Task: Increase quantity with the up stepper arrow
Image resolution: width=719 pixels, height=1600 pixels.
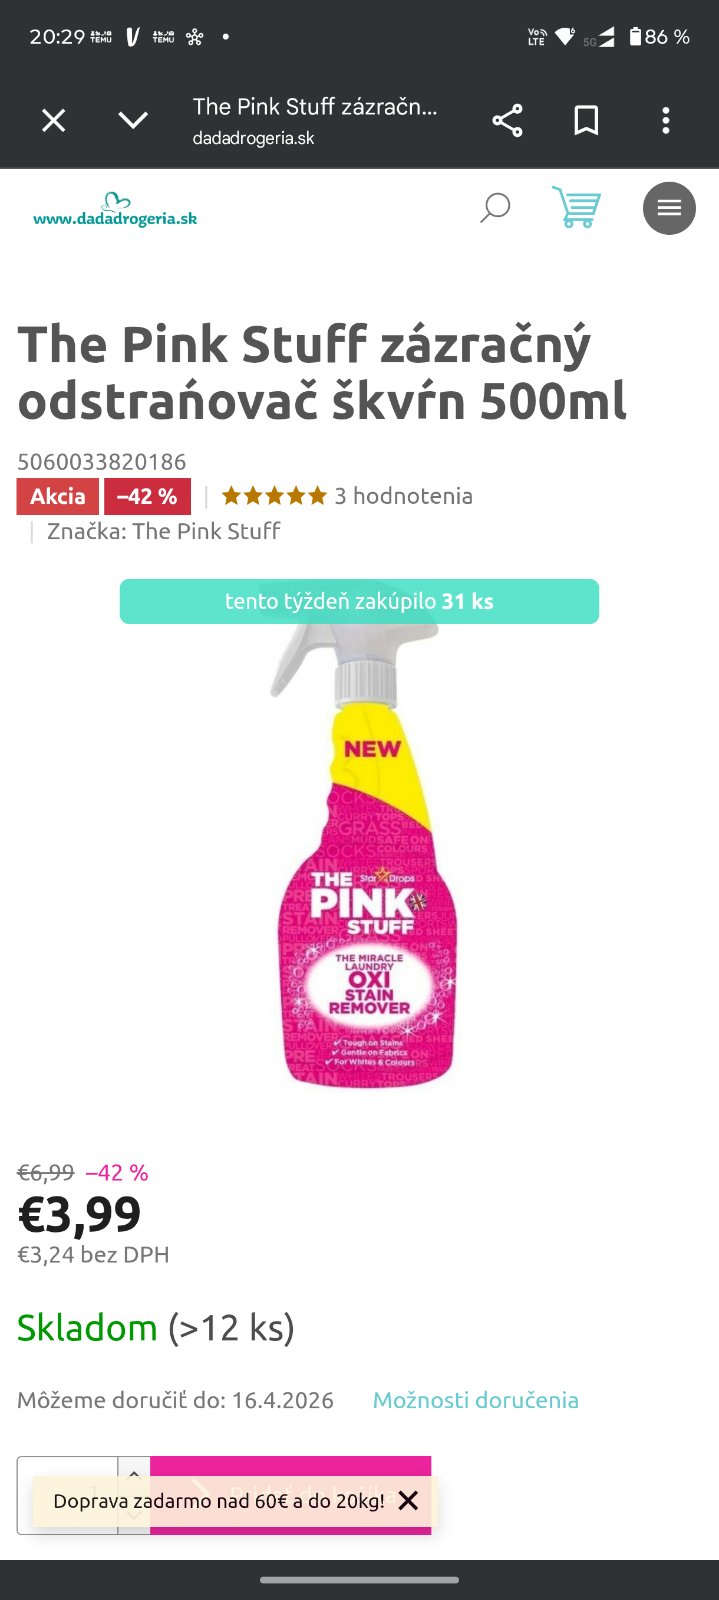Action: tap(134, 1470)
